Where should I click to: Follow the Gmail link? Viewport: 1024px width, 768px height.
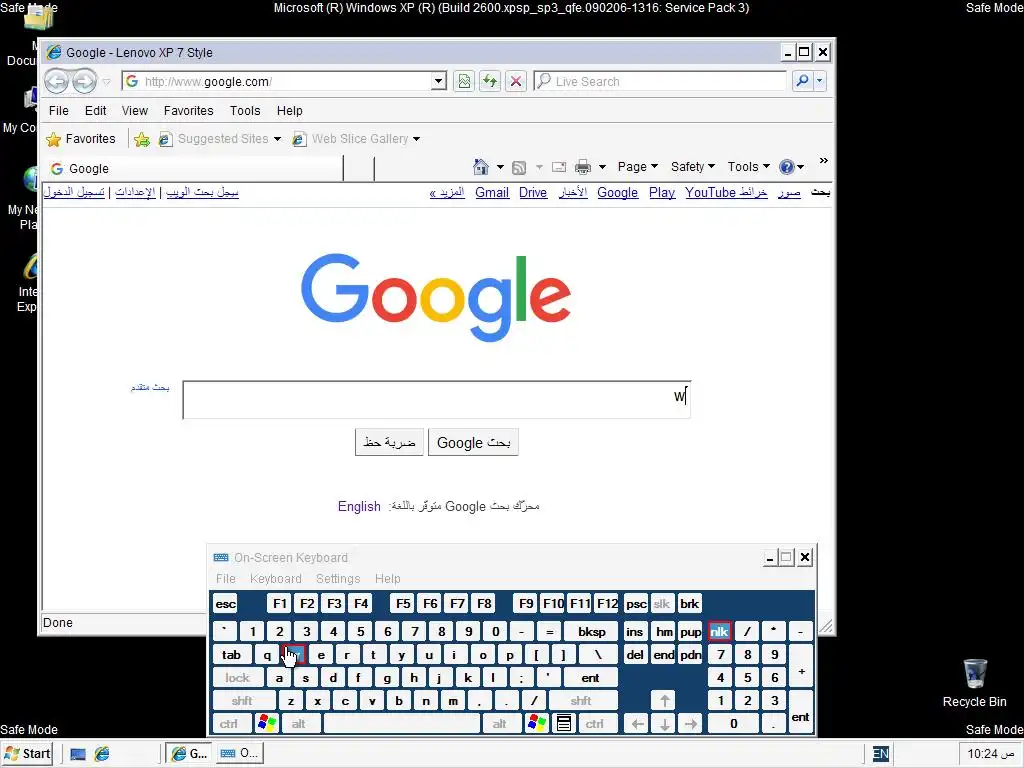492,193
